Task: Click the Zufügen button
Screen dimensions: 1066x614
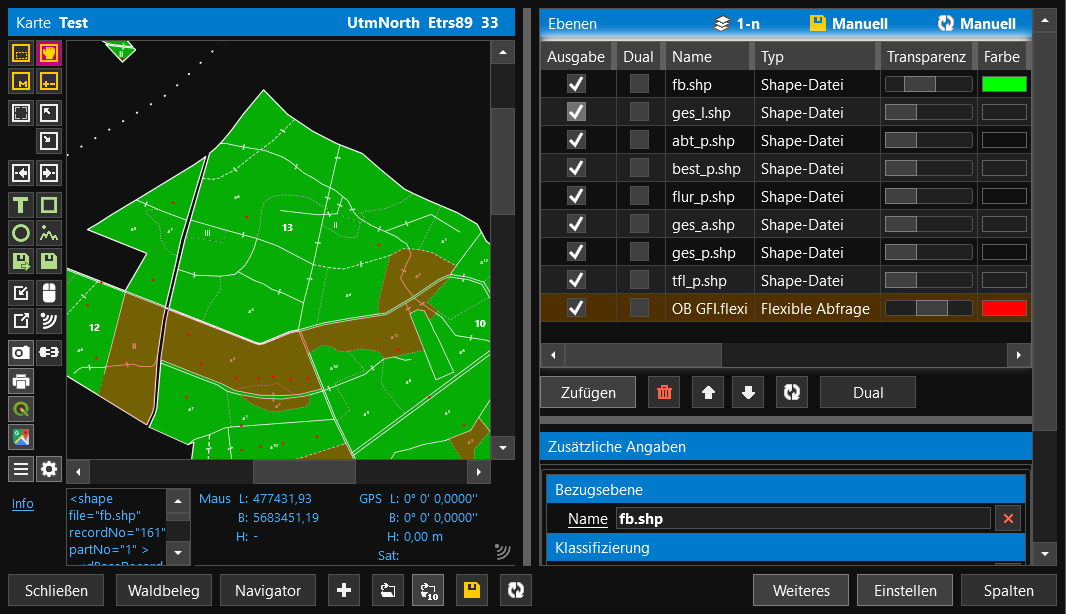Action: (589, 393)
